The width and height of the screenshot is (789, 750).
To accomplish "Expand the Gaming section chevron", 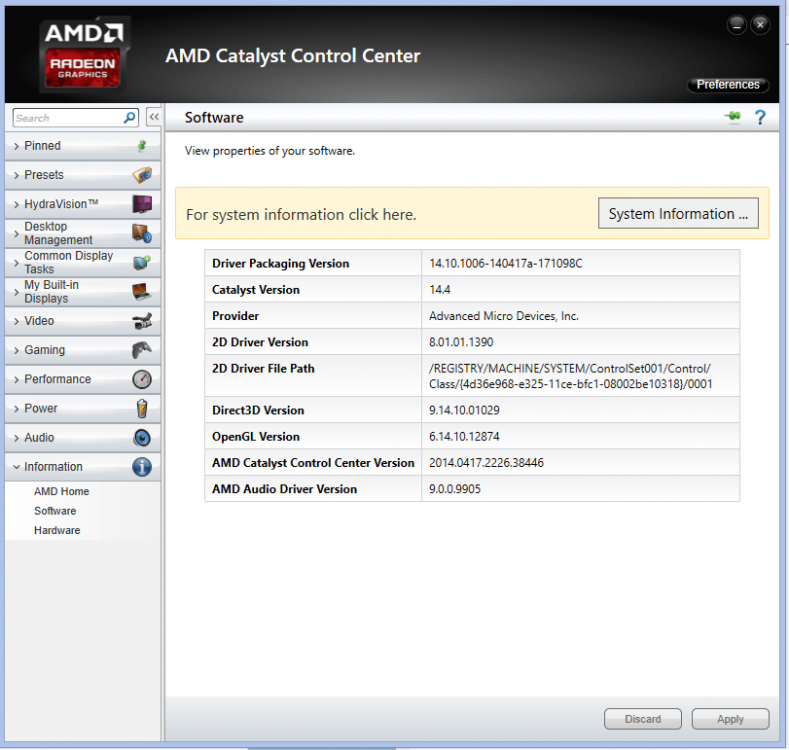I will tap(17, 350).
